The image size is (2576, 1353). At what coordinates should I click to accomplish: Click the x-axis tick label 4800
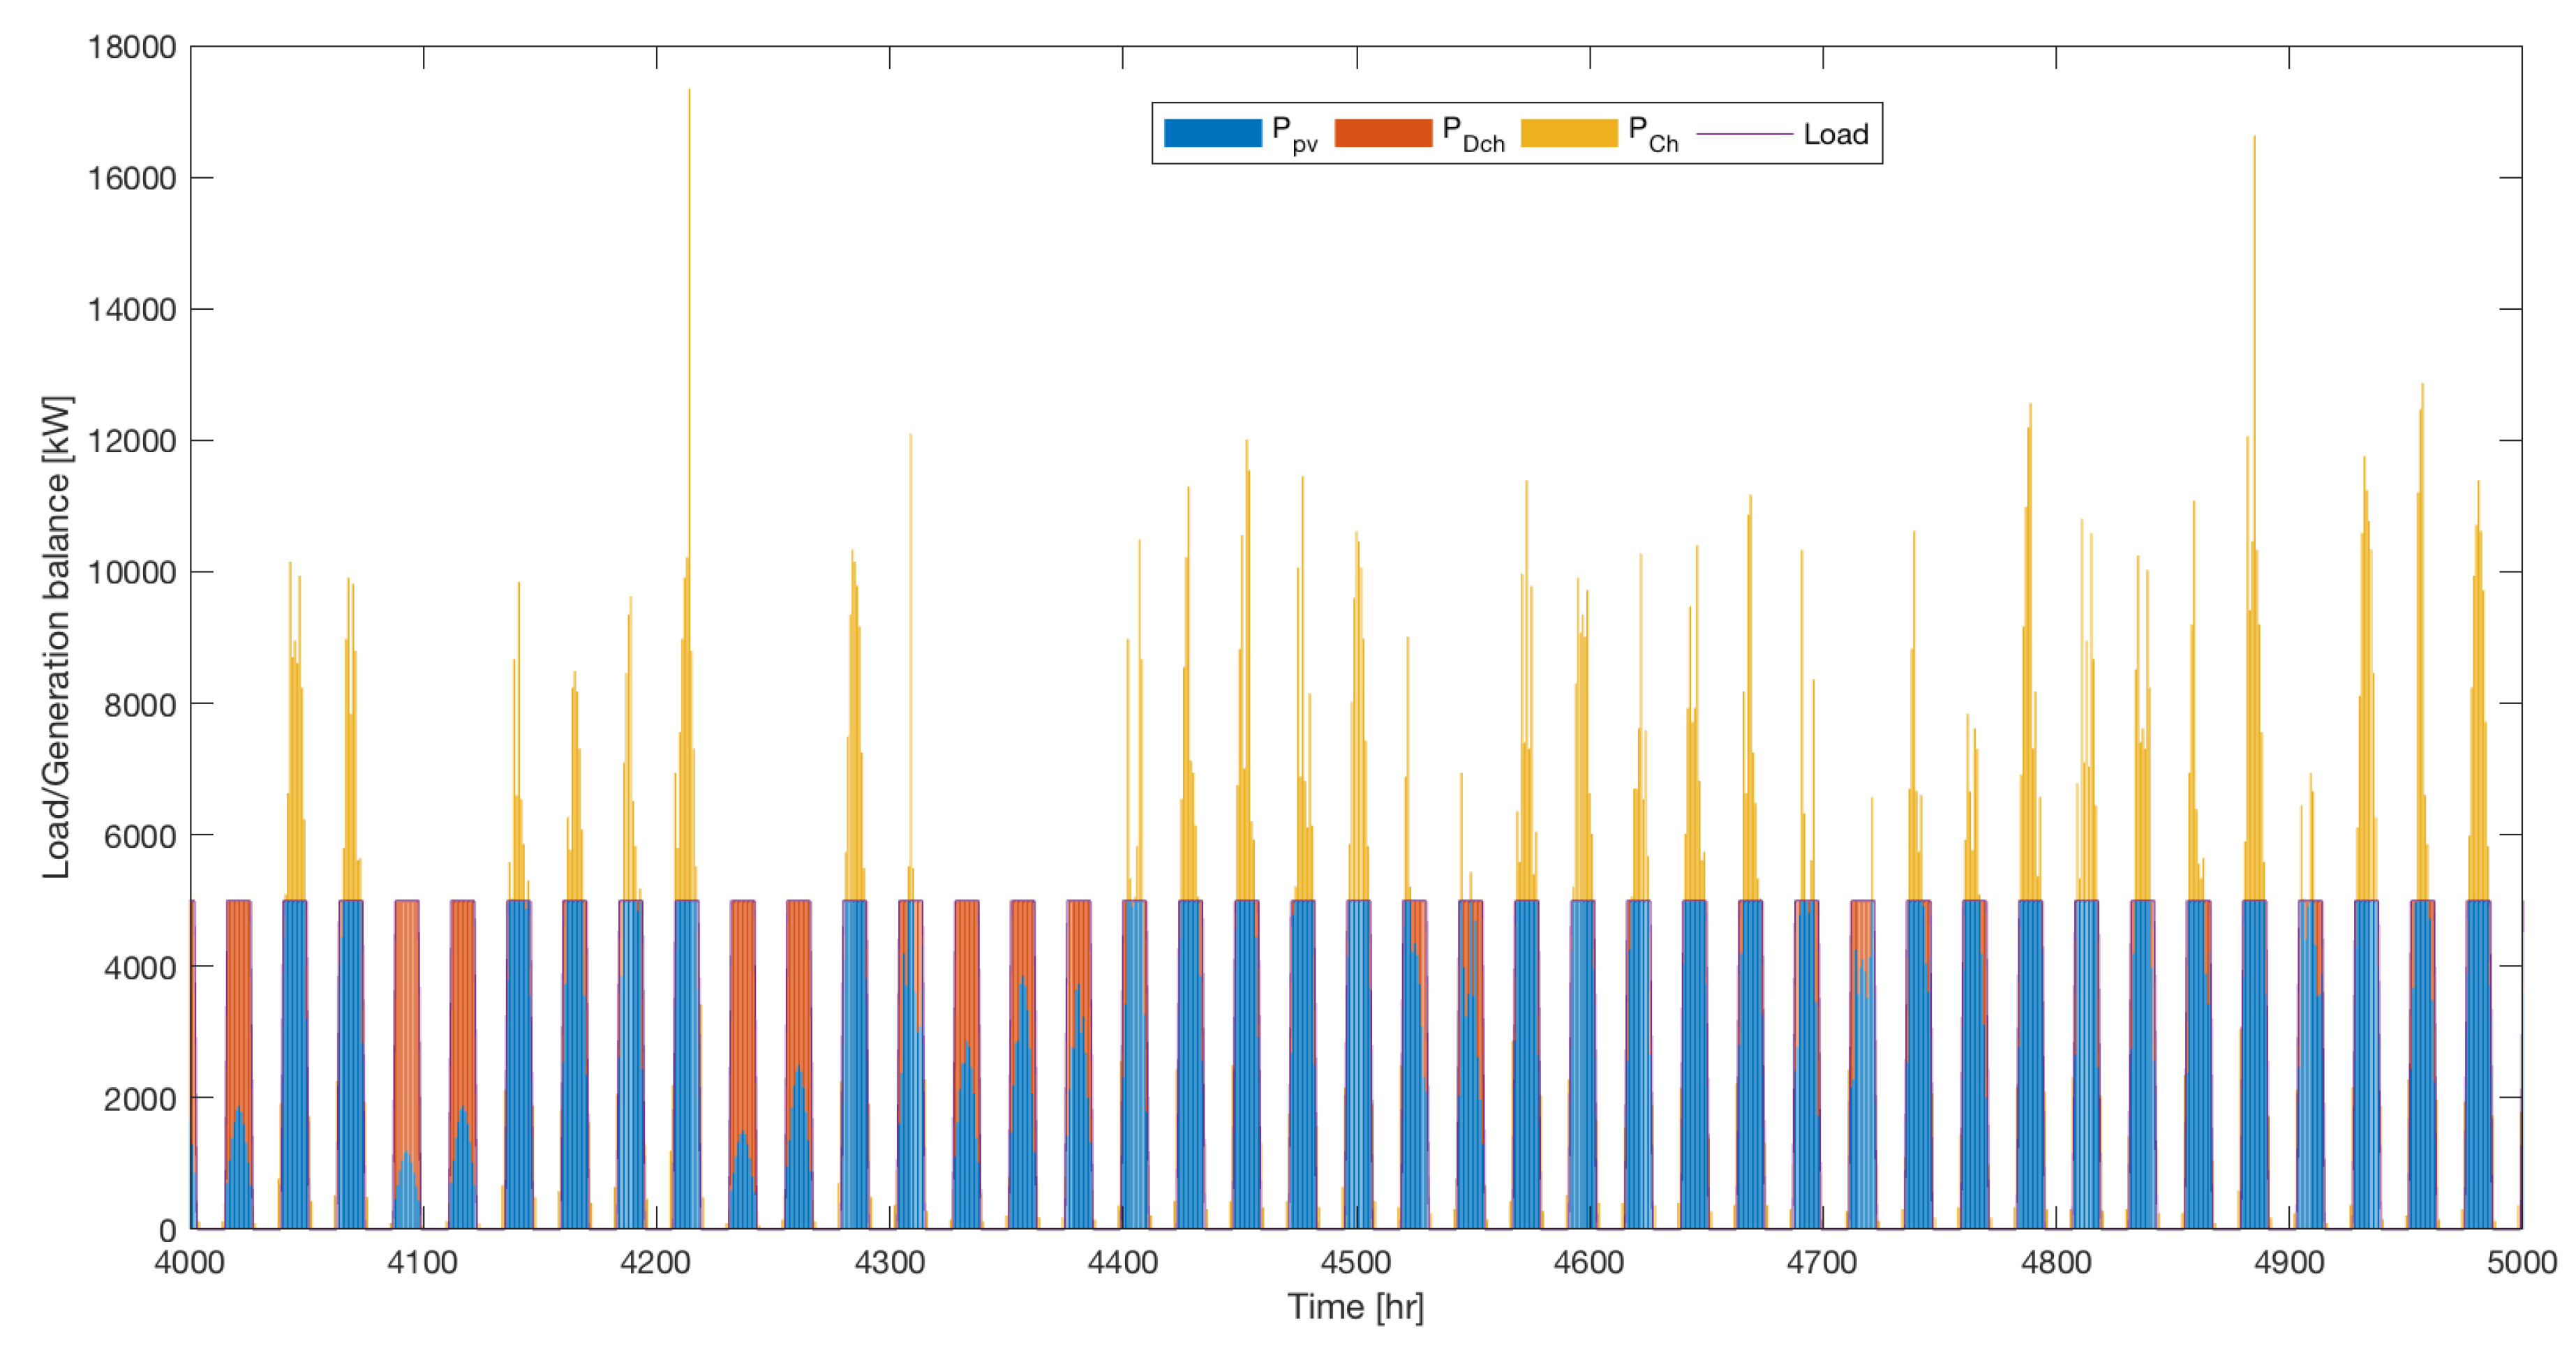tap(2056, 1262)
